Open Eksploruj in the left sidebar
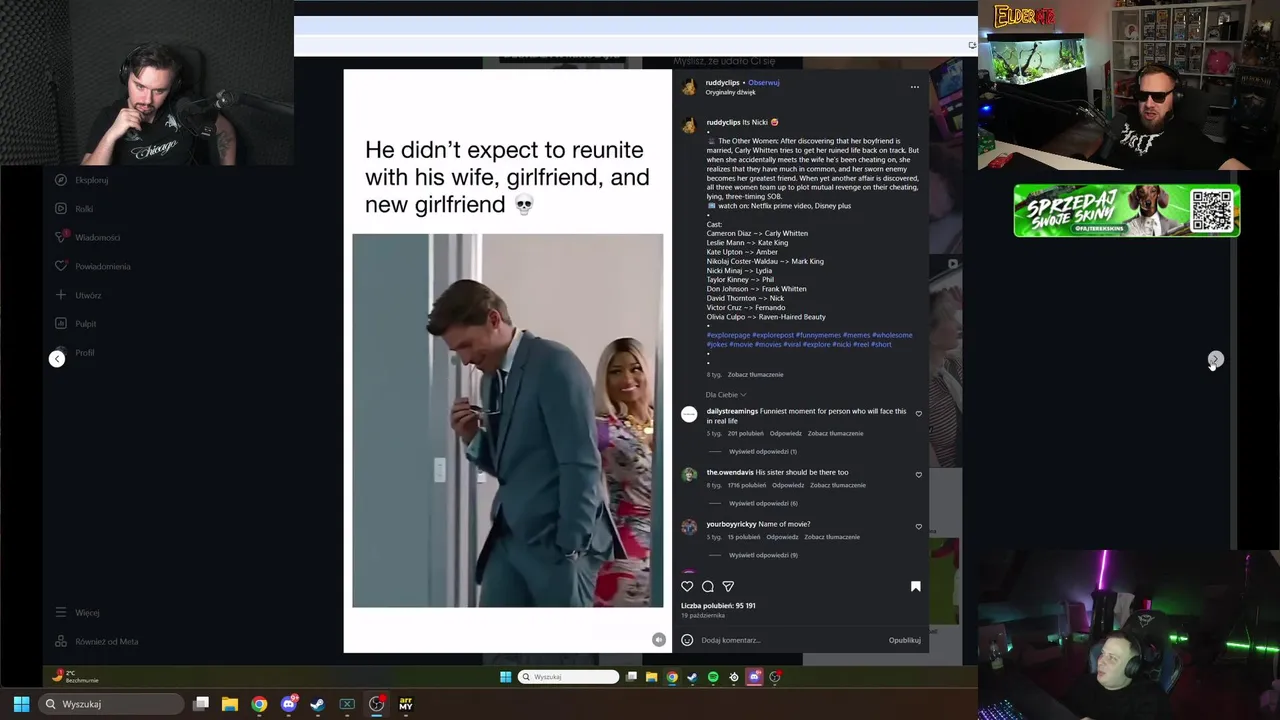The image size is (1280, 720). [x=82, y=180]
